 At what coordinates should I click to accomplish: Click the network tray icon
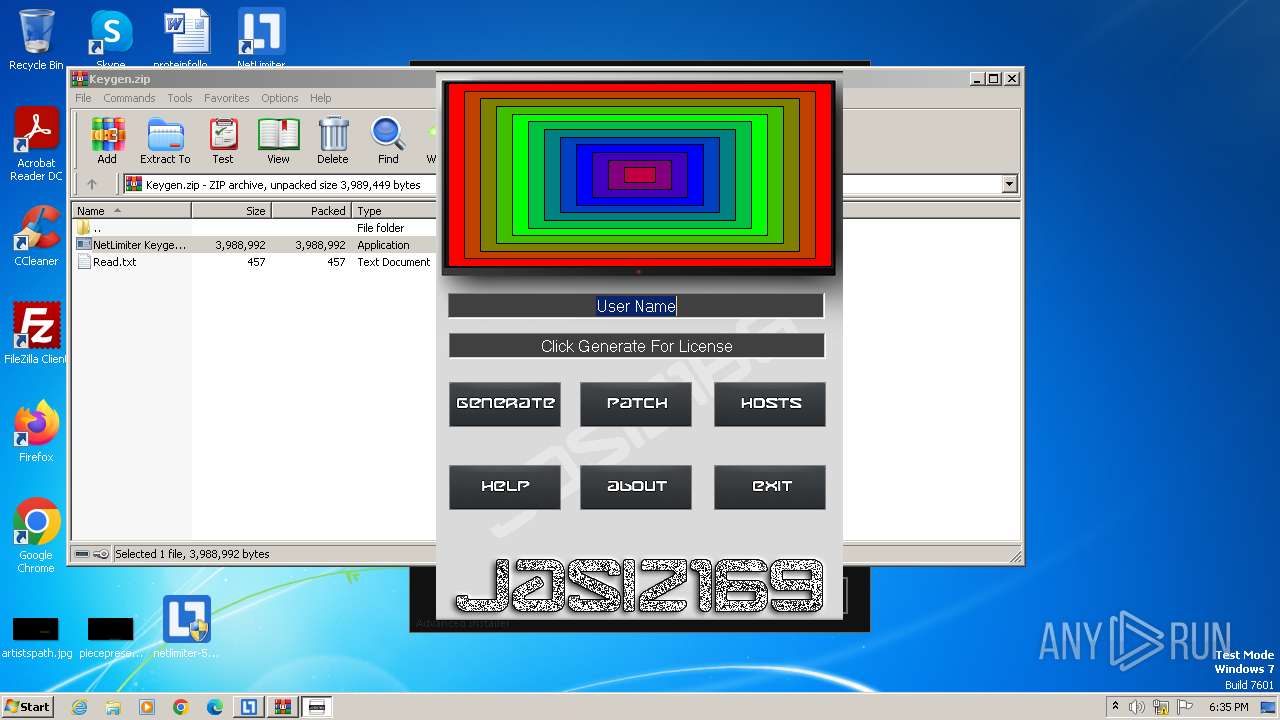click(1161, 707)
